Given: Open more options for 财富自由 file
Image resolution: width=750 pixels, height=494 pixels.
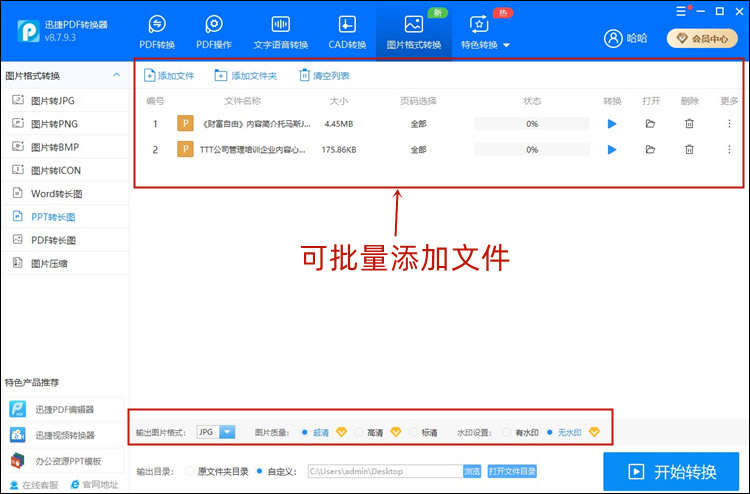Looking at the screenshot, I should [729, 124].
